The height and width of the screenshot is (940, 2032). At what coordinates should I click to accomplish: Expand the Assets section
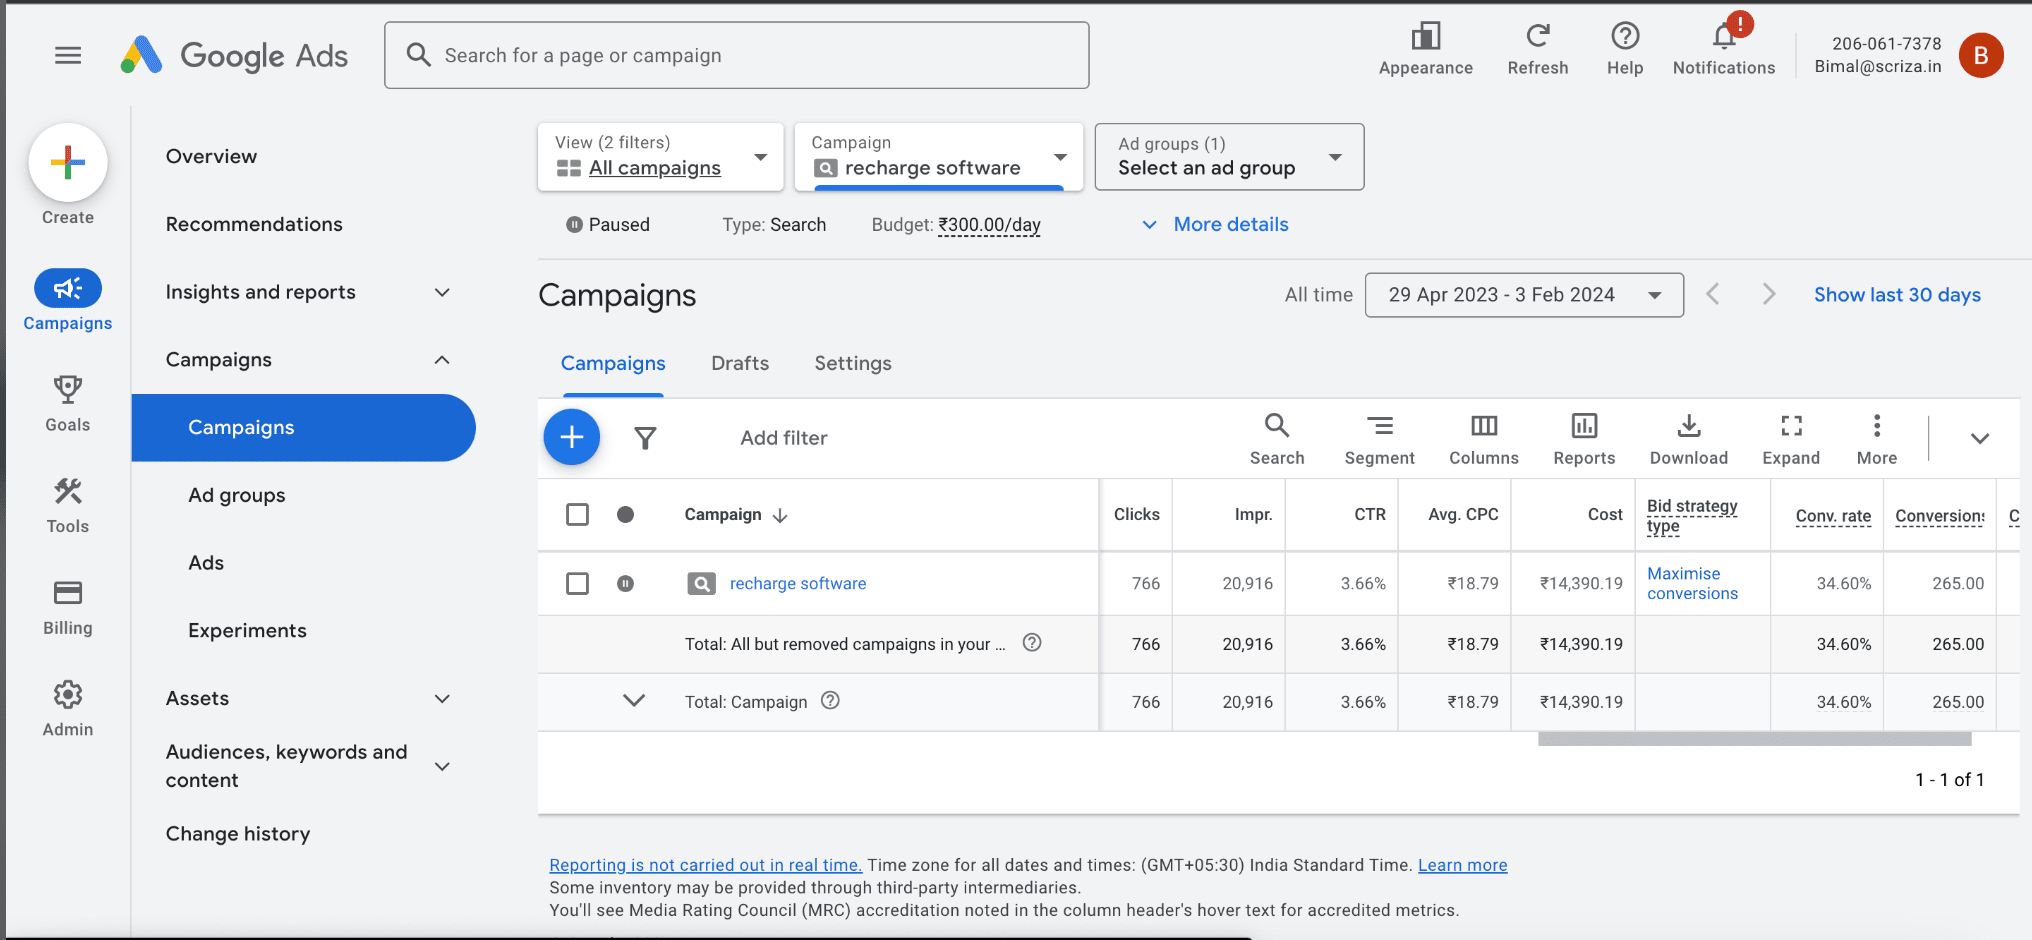[x=442, y=699]
